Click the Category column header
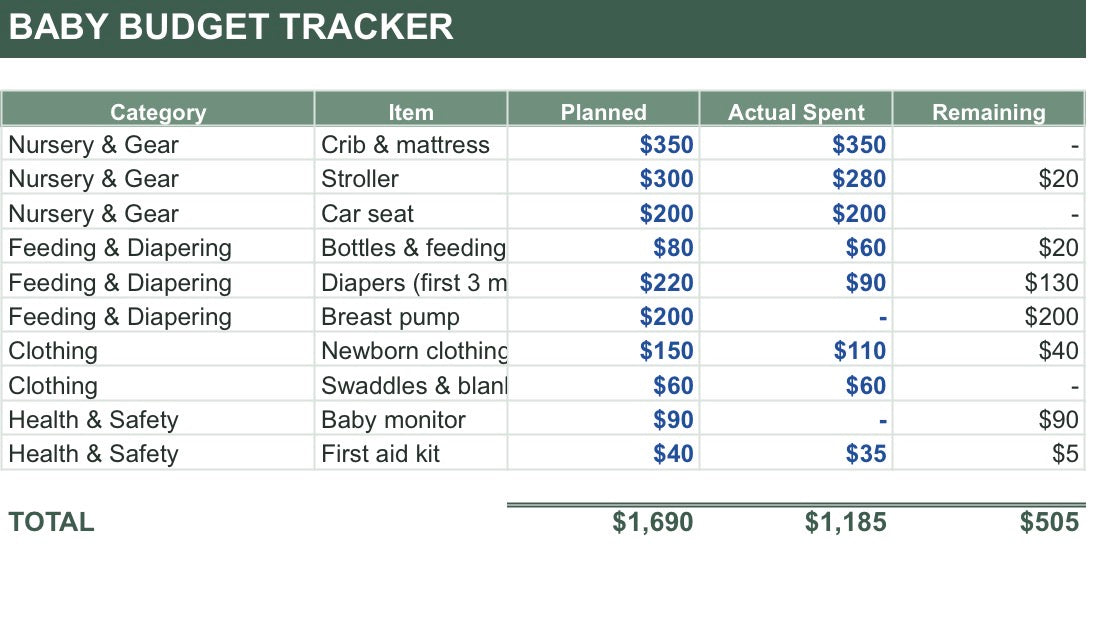The height and width of the screenshot is (626, 1109). coord(158,110)
